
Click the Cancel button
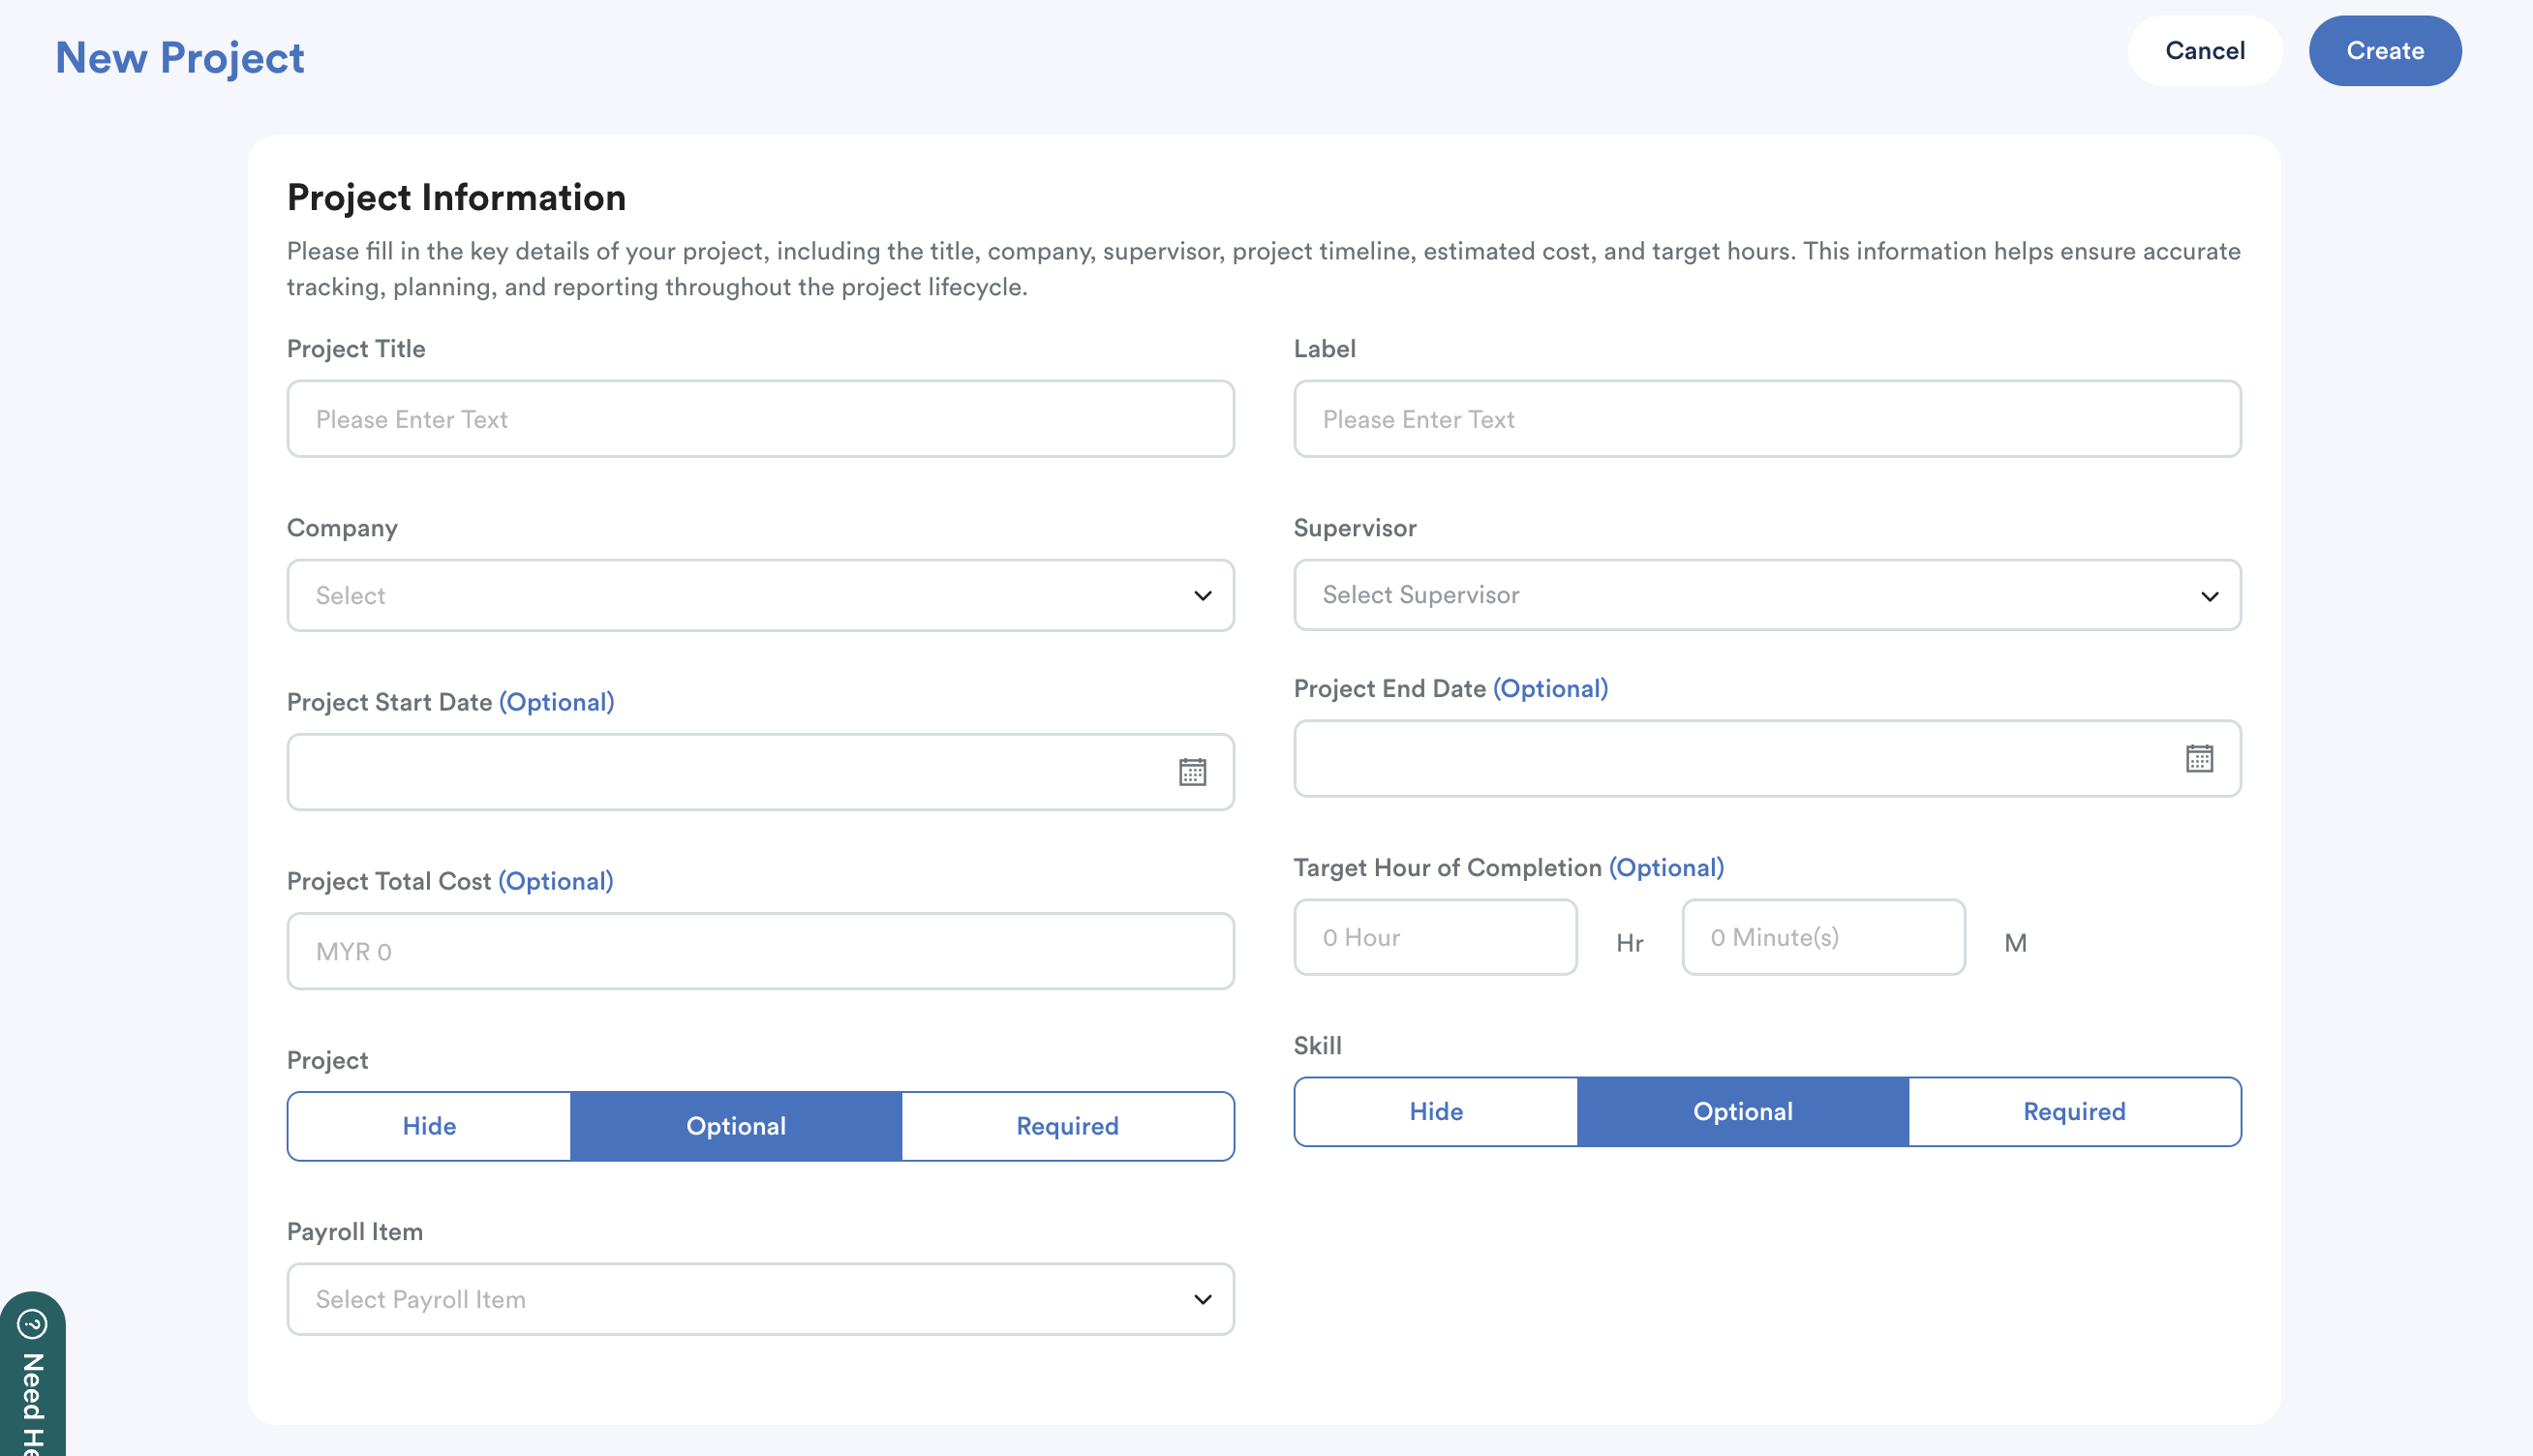click(2204, 51)
